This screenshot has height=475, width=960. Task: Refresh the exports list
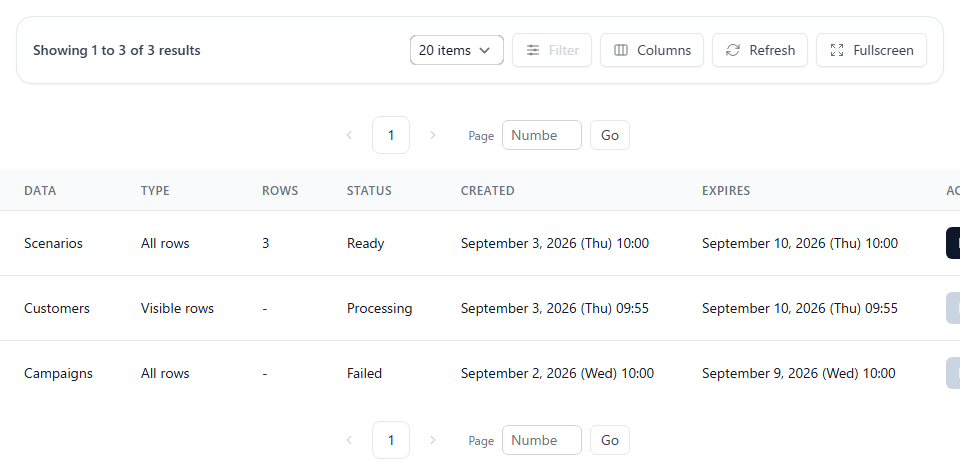coord(760,50)
